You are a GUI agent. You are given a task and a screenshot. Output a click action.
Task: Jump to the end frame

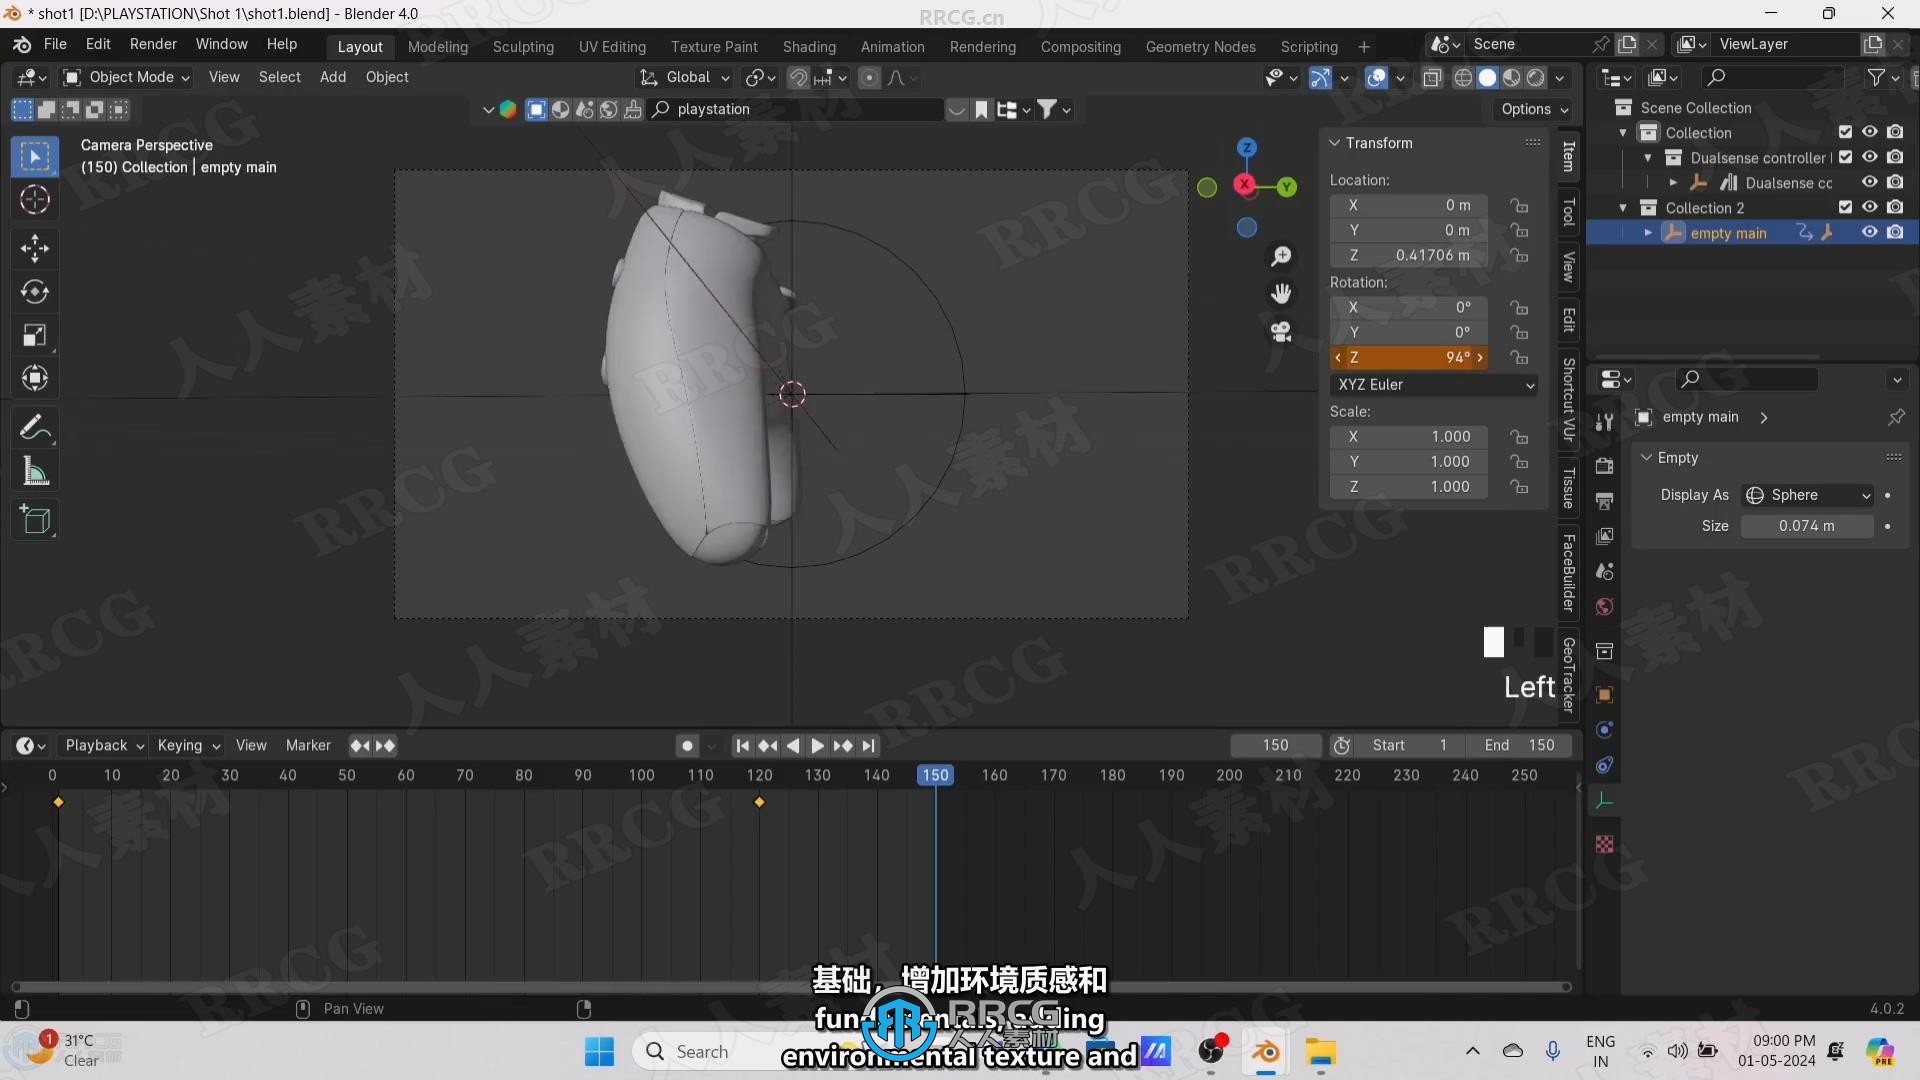[x=869, y=746]
